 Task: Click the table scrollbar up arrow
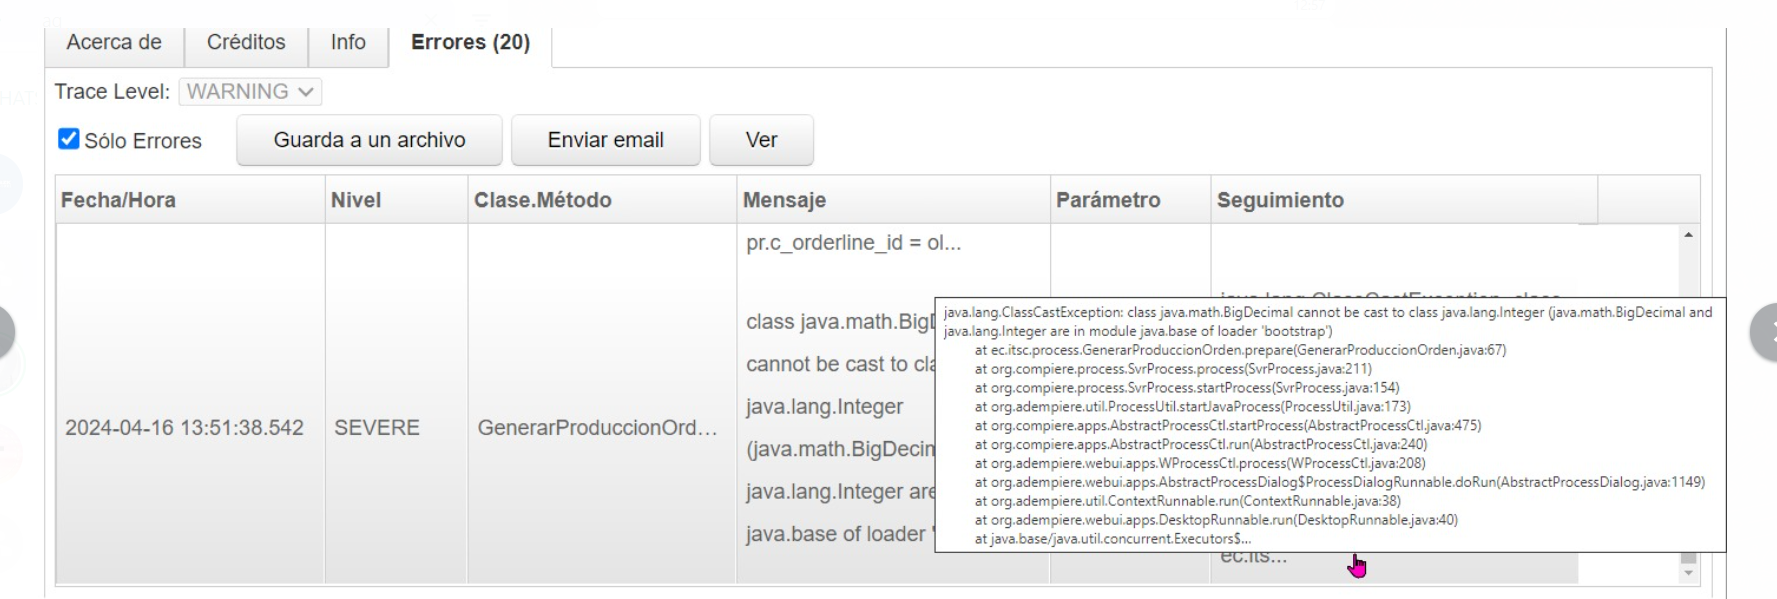click(x=1688, y=235)
